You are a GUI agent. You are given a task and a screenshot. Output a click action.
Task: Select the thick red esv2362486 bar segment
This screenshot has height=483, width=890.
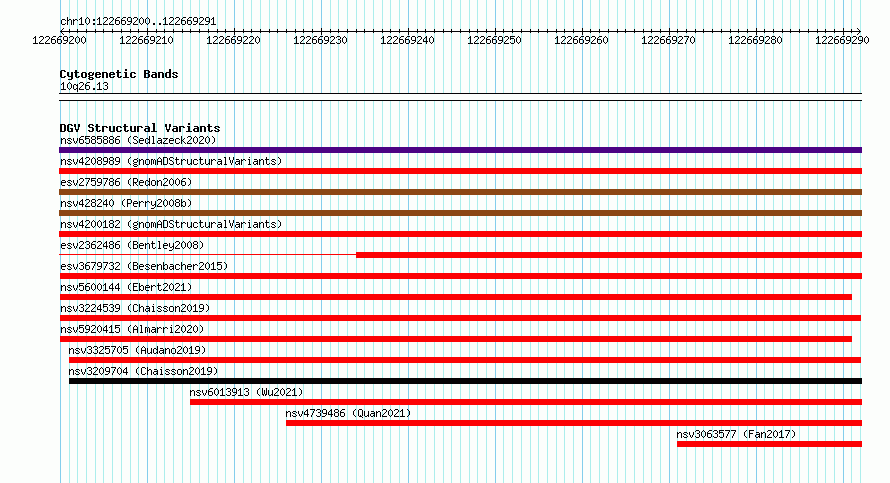609,255
